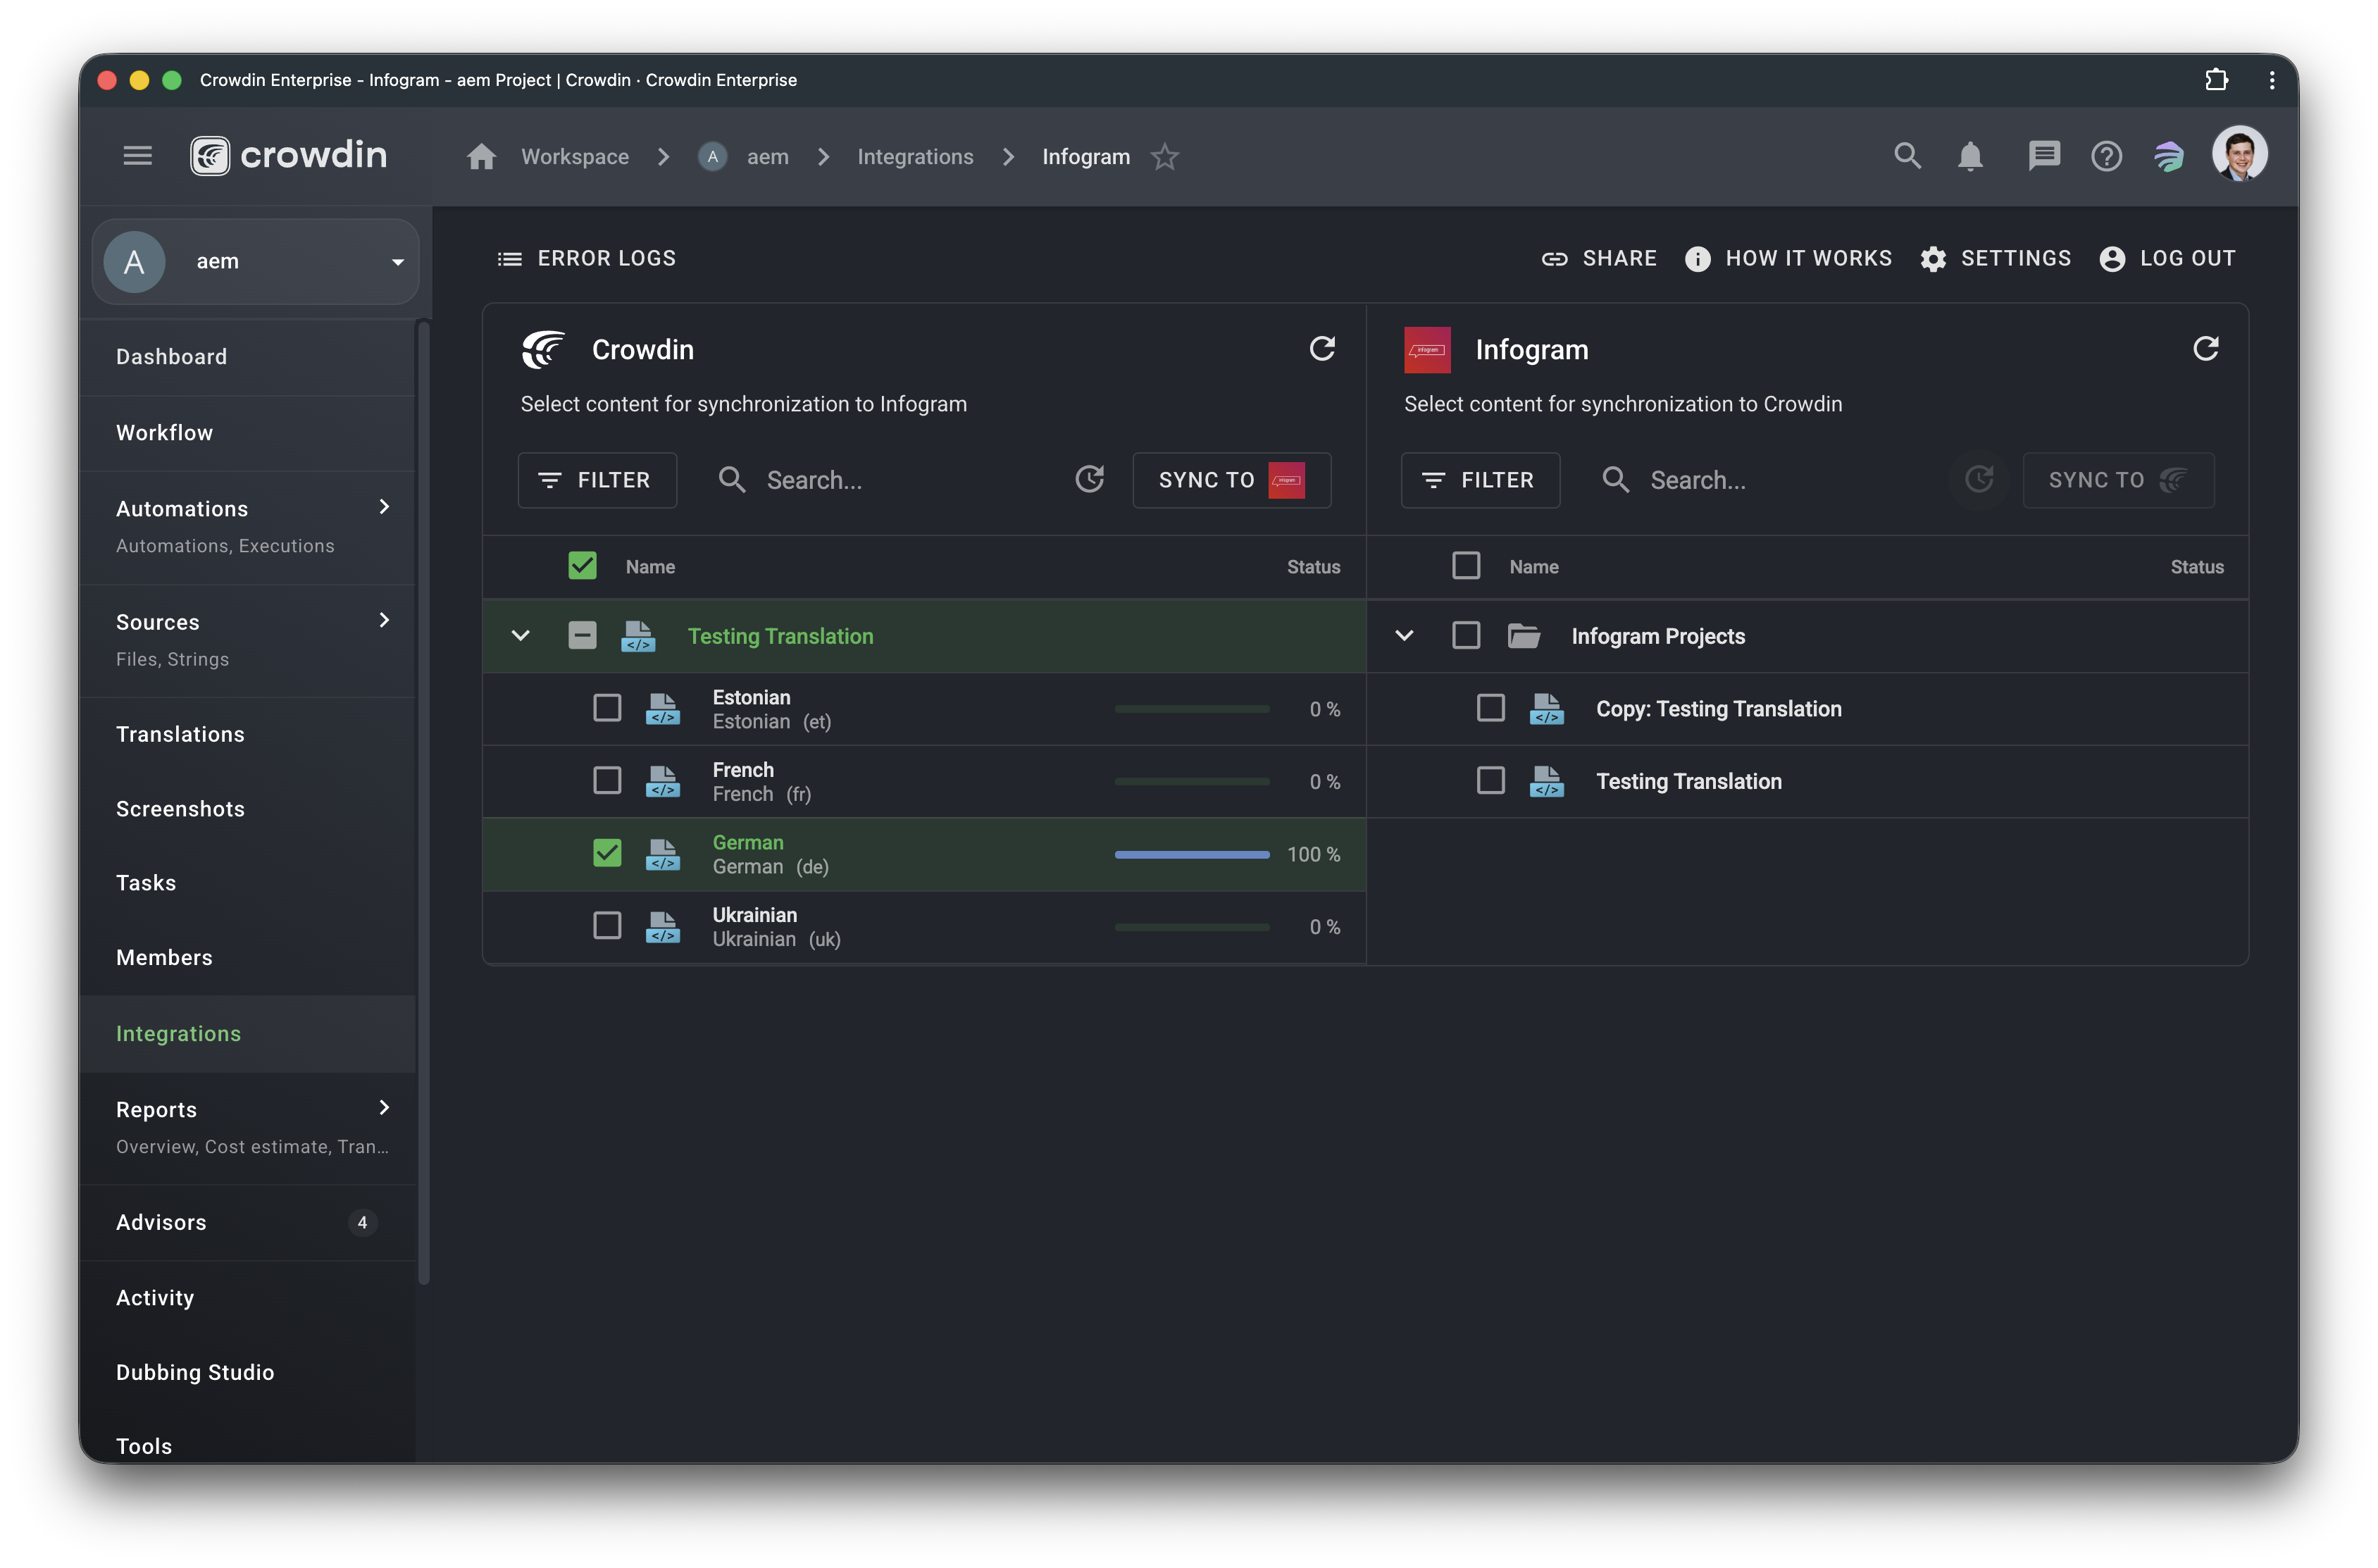Open the aem project dropdown

[x=255, y=262]
